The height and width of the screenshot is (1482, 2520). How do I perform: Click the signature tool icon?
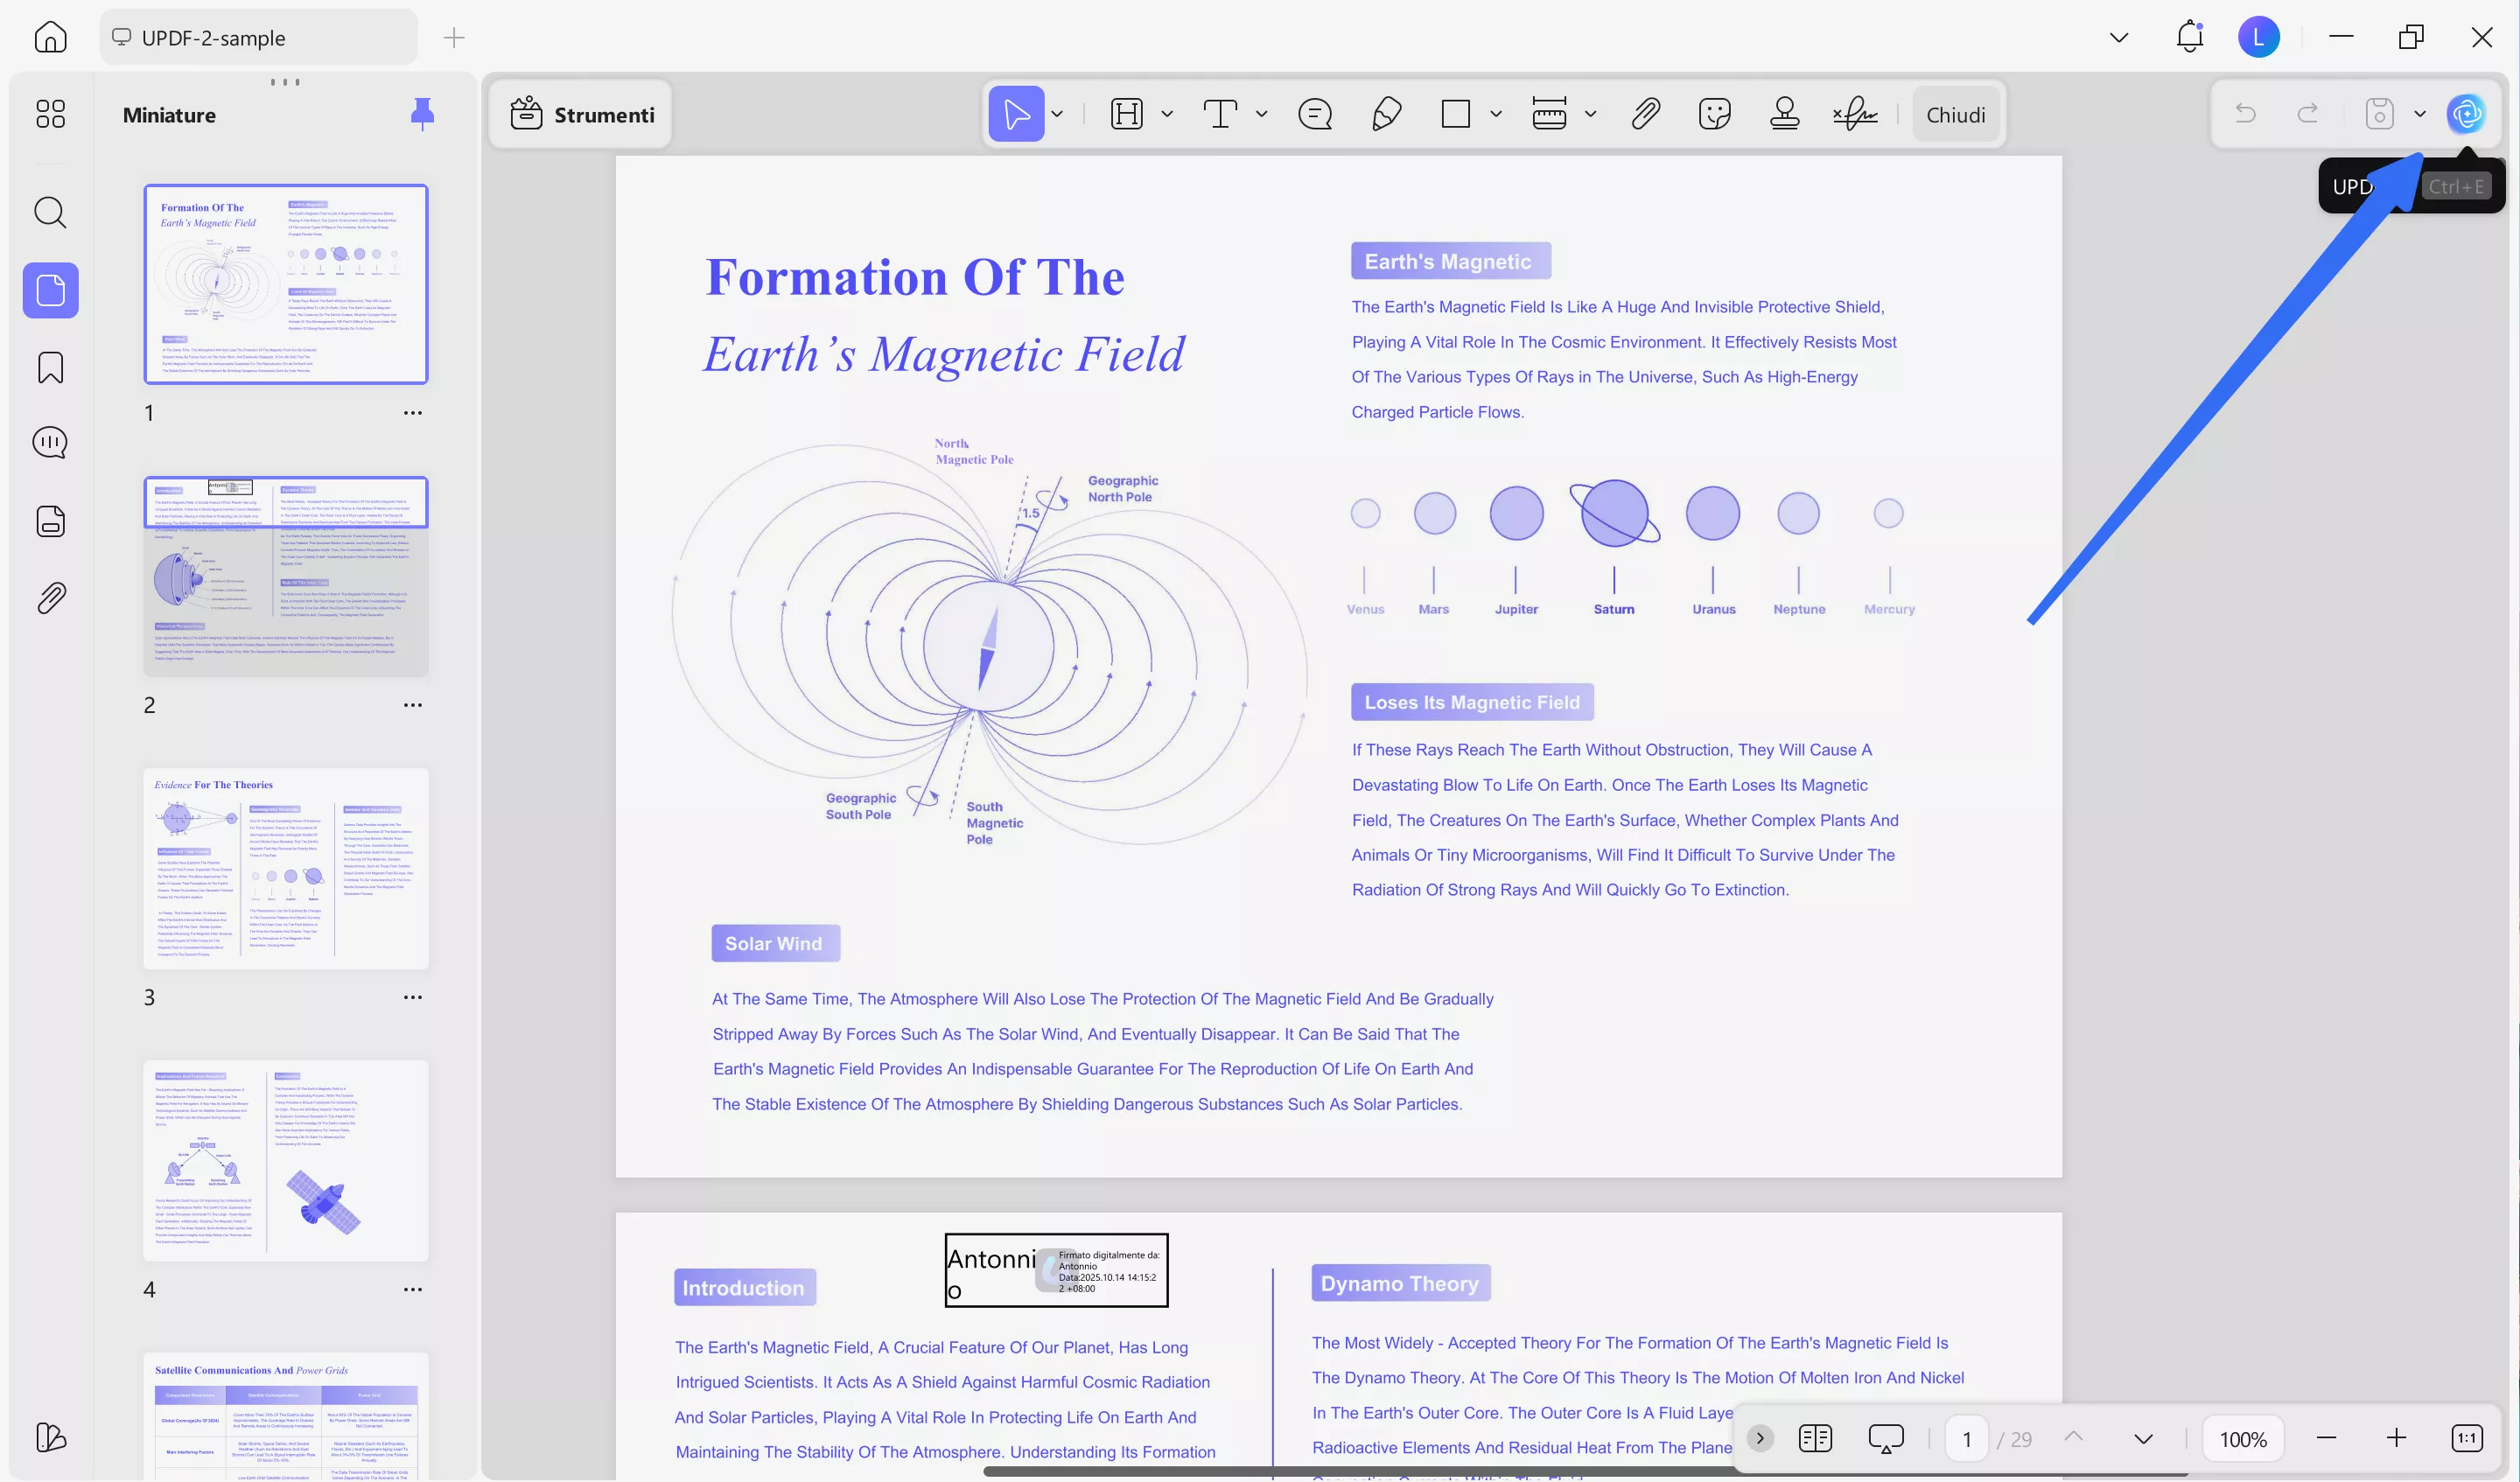[1855, 114]
